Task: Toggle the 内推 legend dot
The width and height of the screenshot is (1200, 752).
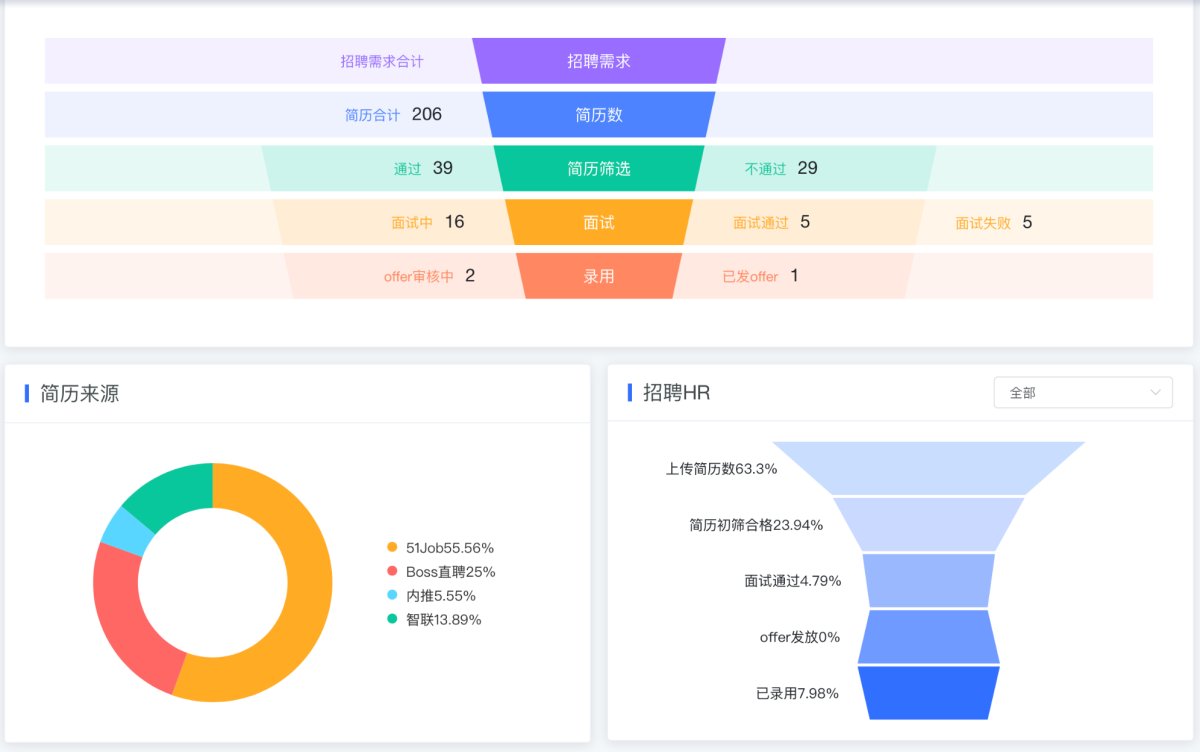Action: 392,595
